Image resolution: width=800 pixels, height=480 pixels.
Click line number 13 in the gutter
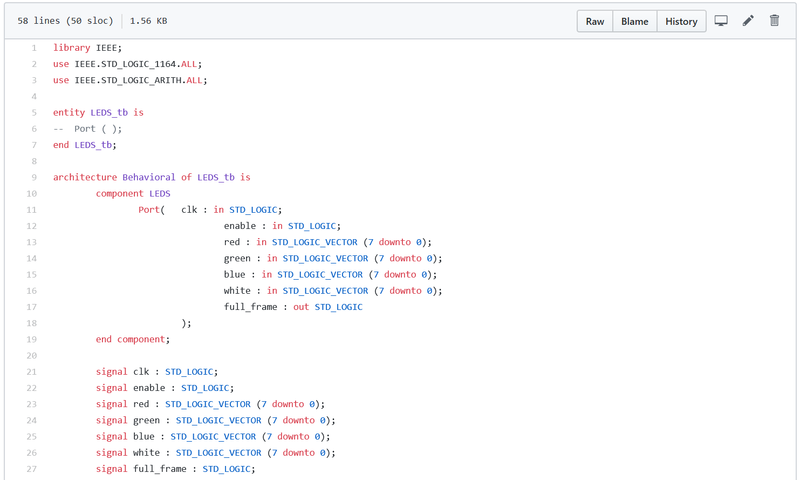click(31, 242)
